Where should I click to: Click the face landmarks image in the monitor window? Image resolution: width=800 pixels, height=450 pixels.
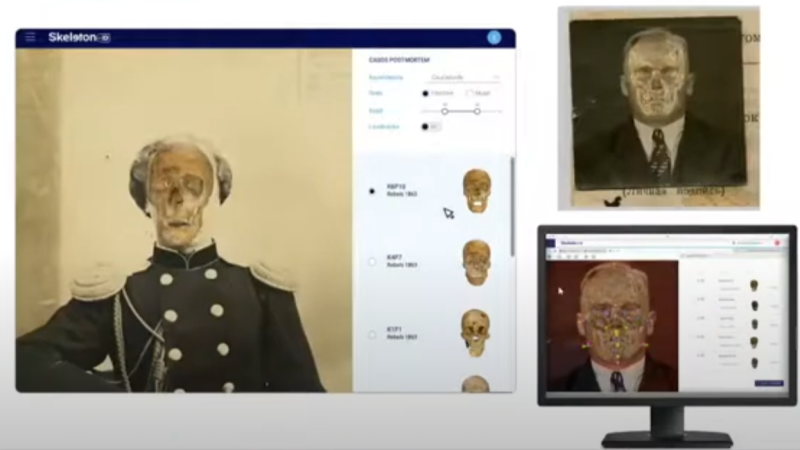pyautogui.click(x=612, y=326)
